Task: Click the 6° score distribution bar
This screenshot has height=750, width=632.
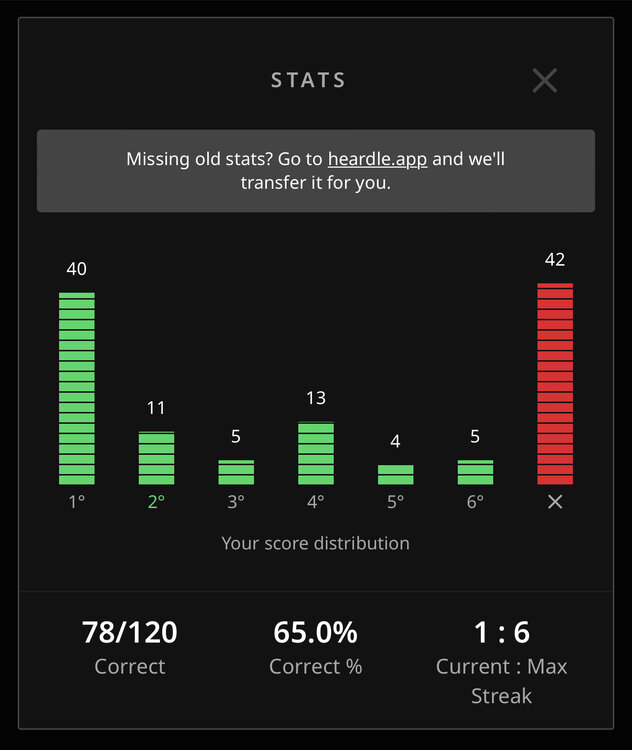Action: (475, 472)
